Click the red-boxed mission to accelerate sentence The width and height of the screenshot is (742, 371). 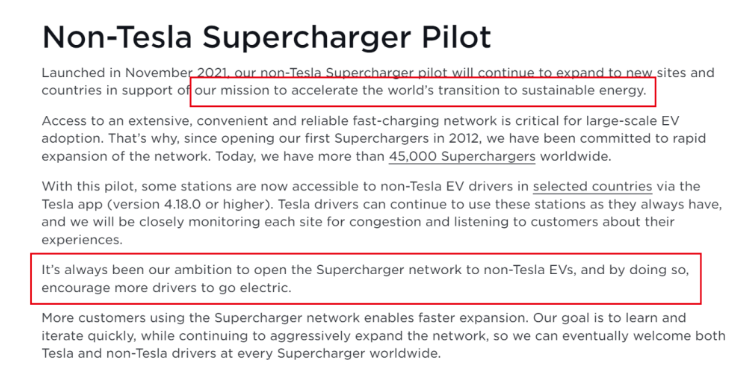pyautogui.click(x=423, y=91)
